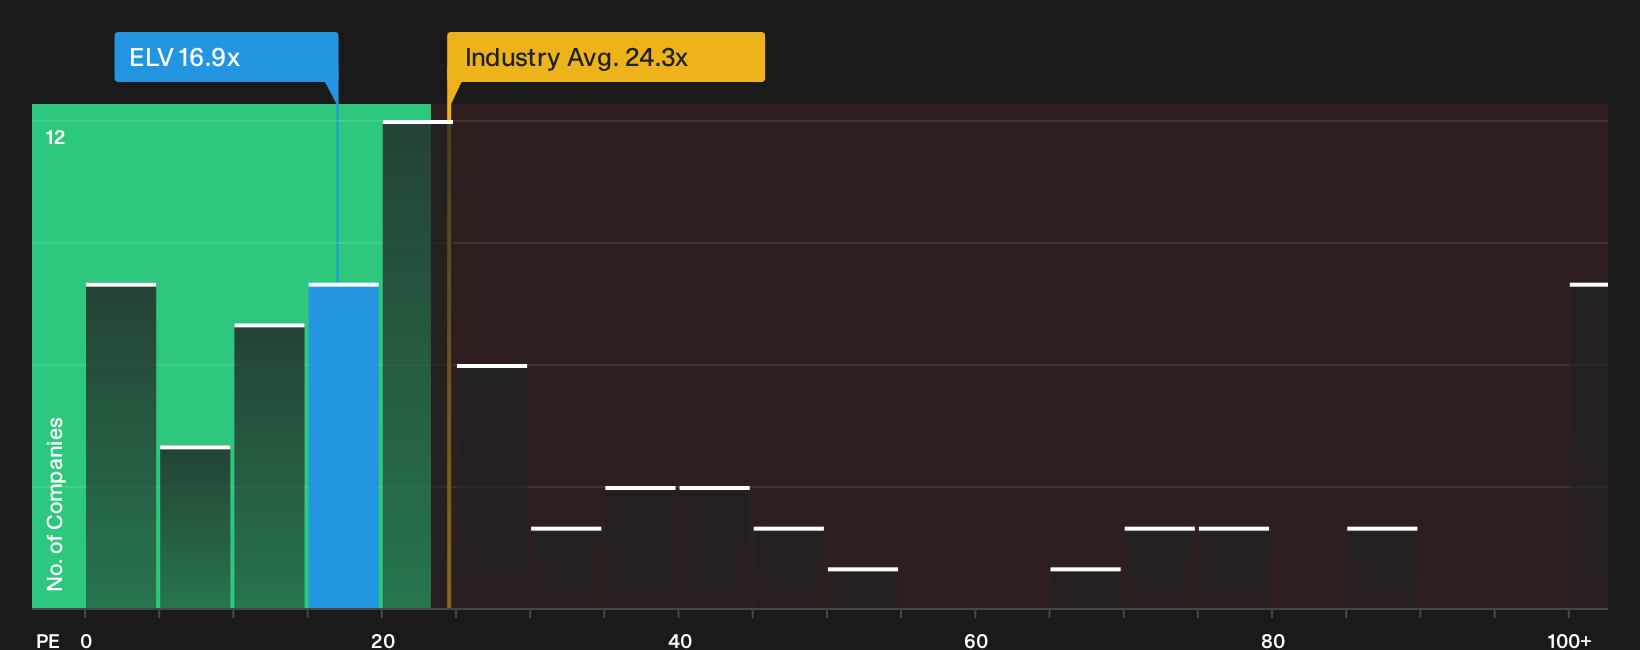Select the bar at PE 85-90
The height and width of the screenshot is (650, 1640).
1382,567
